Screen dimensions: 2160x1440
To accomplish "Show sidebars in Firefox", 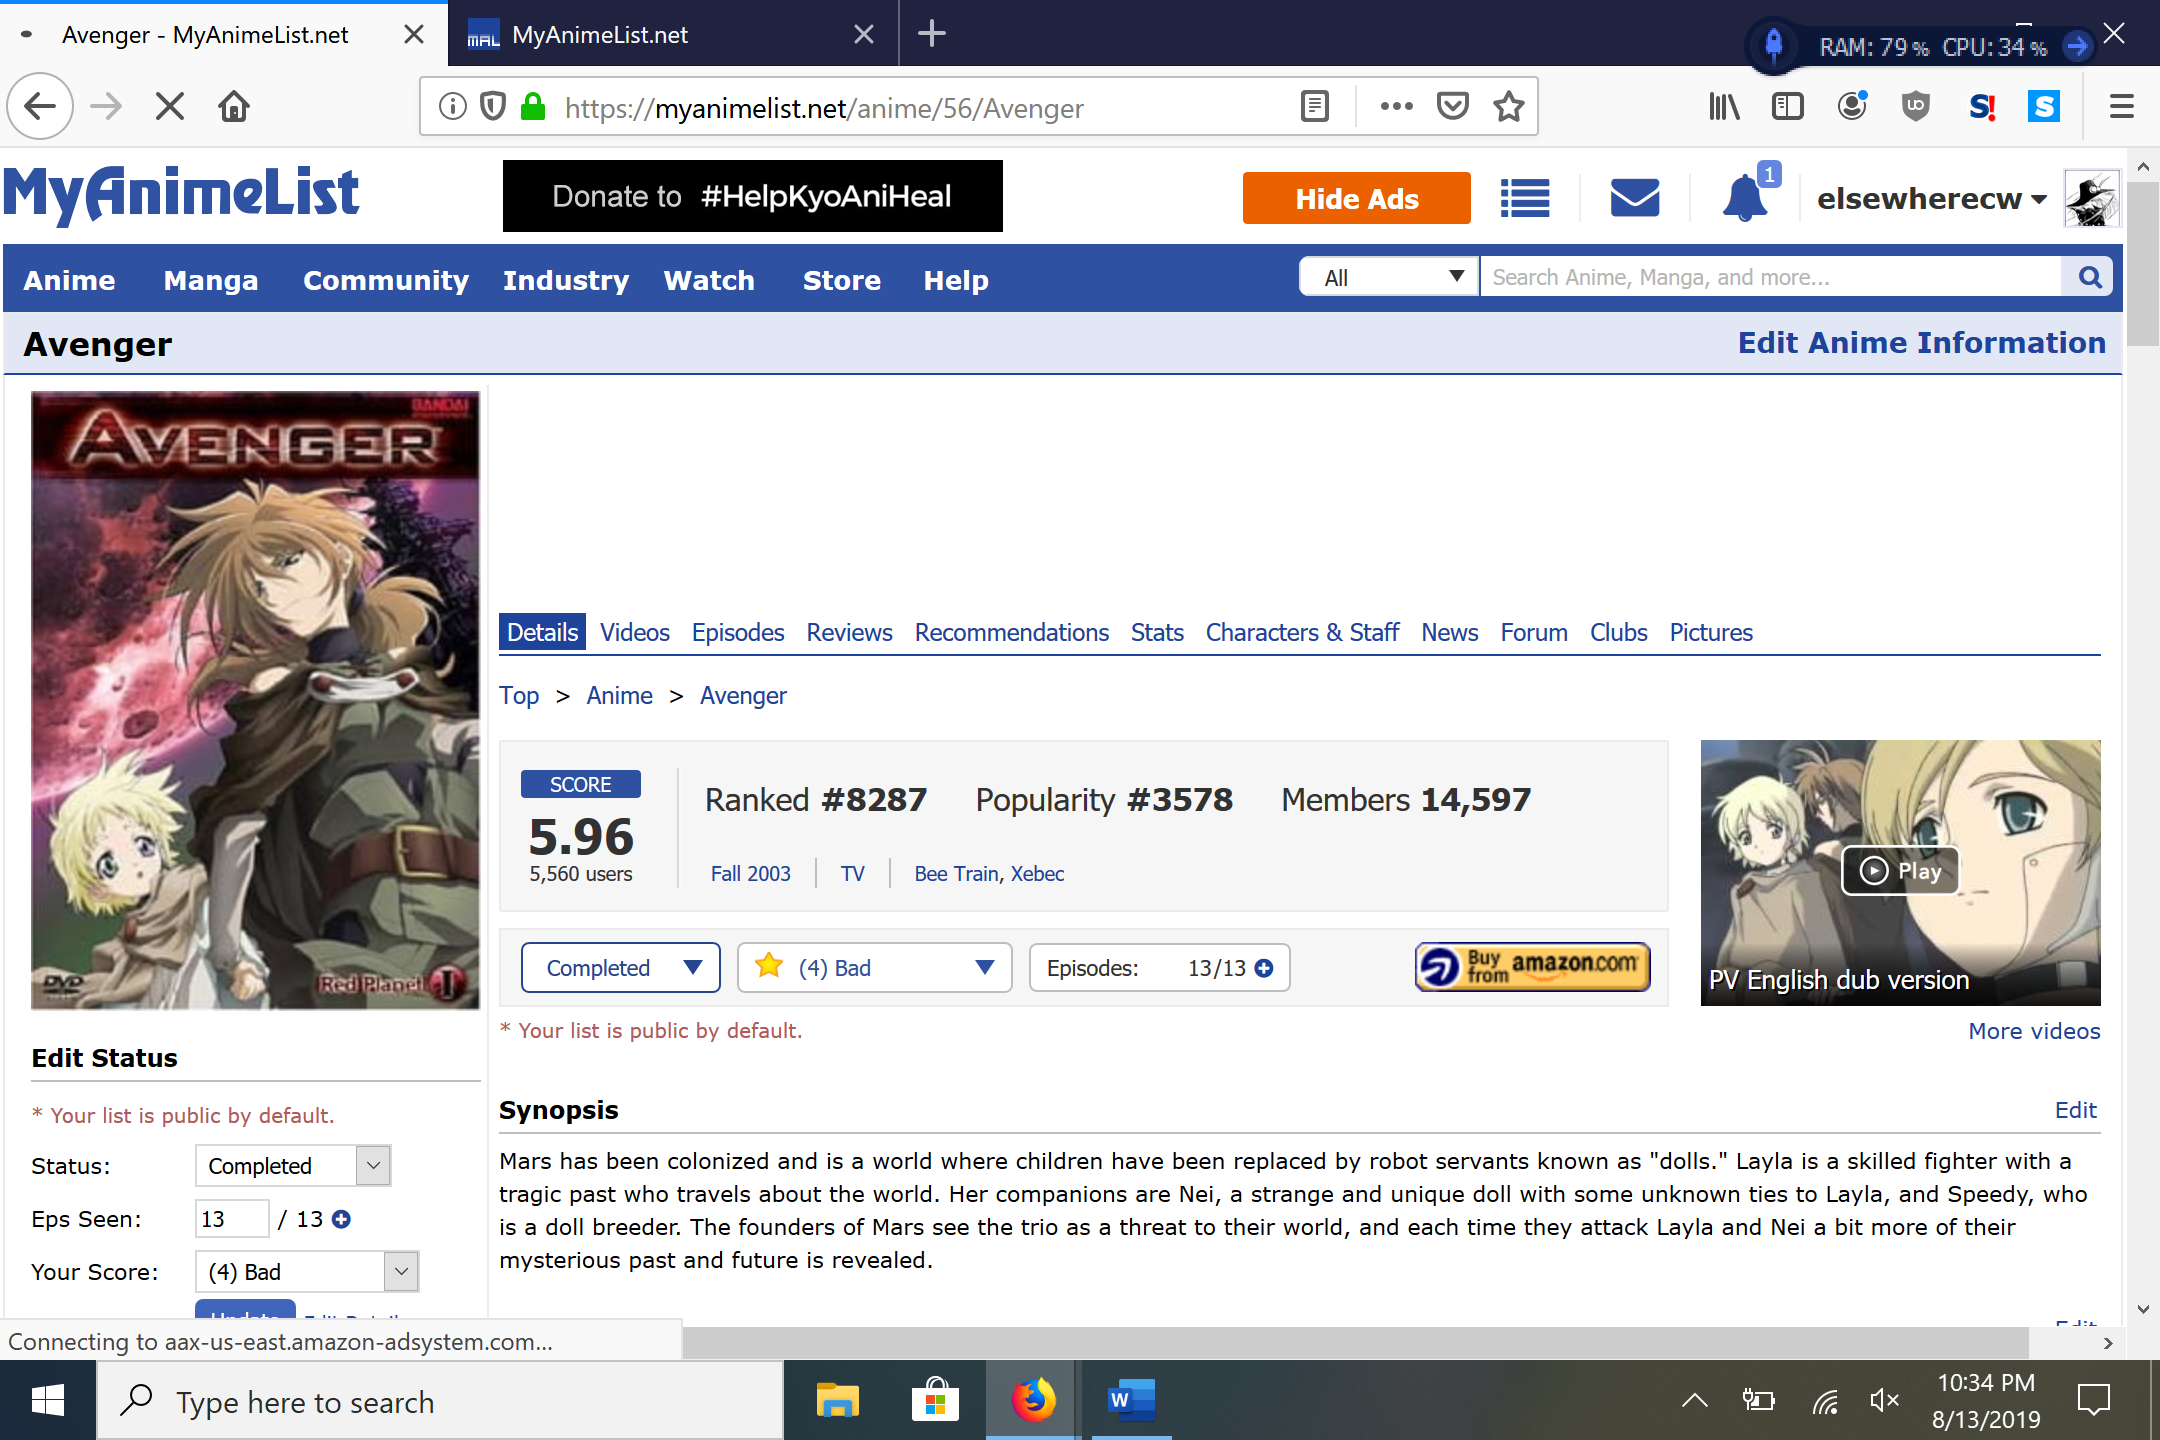I will [1787, 106].
